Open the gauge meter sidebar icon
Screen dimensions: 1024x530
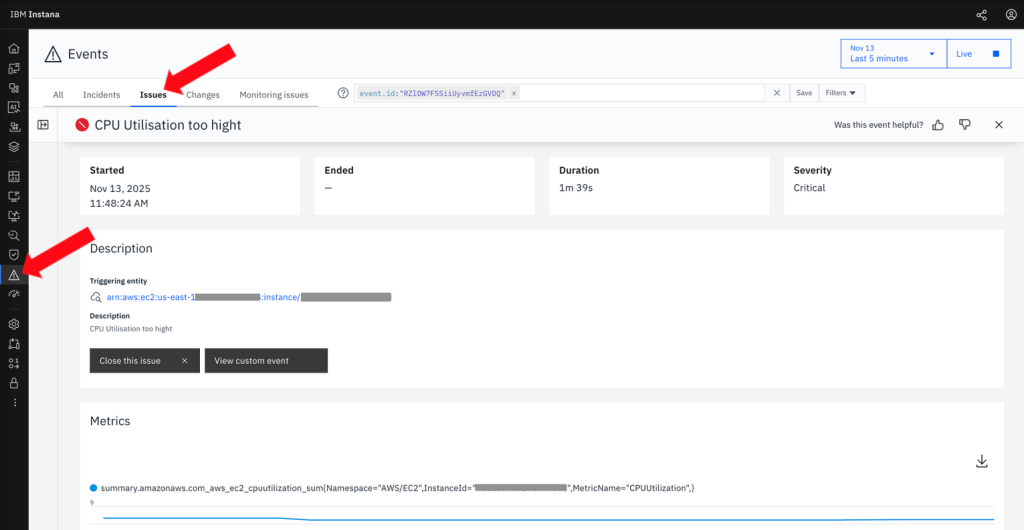(14, 295)
